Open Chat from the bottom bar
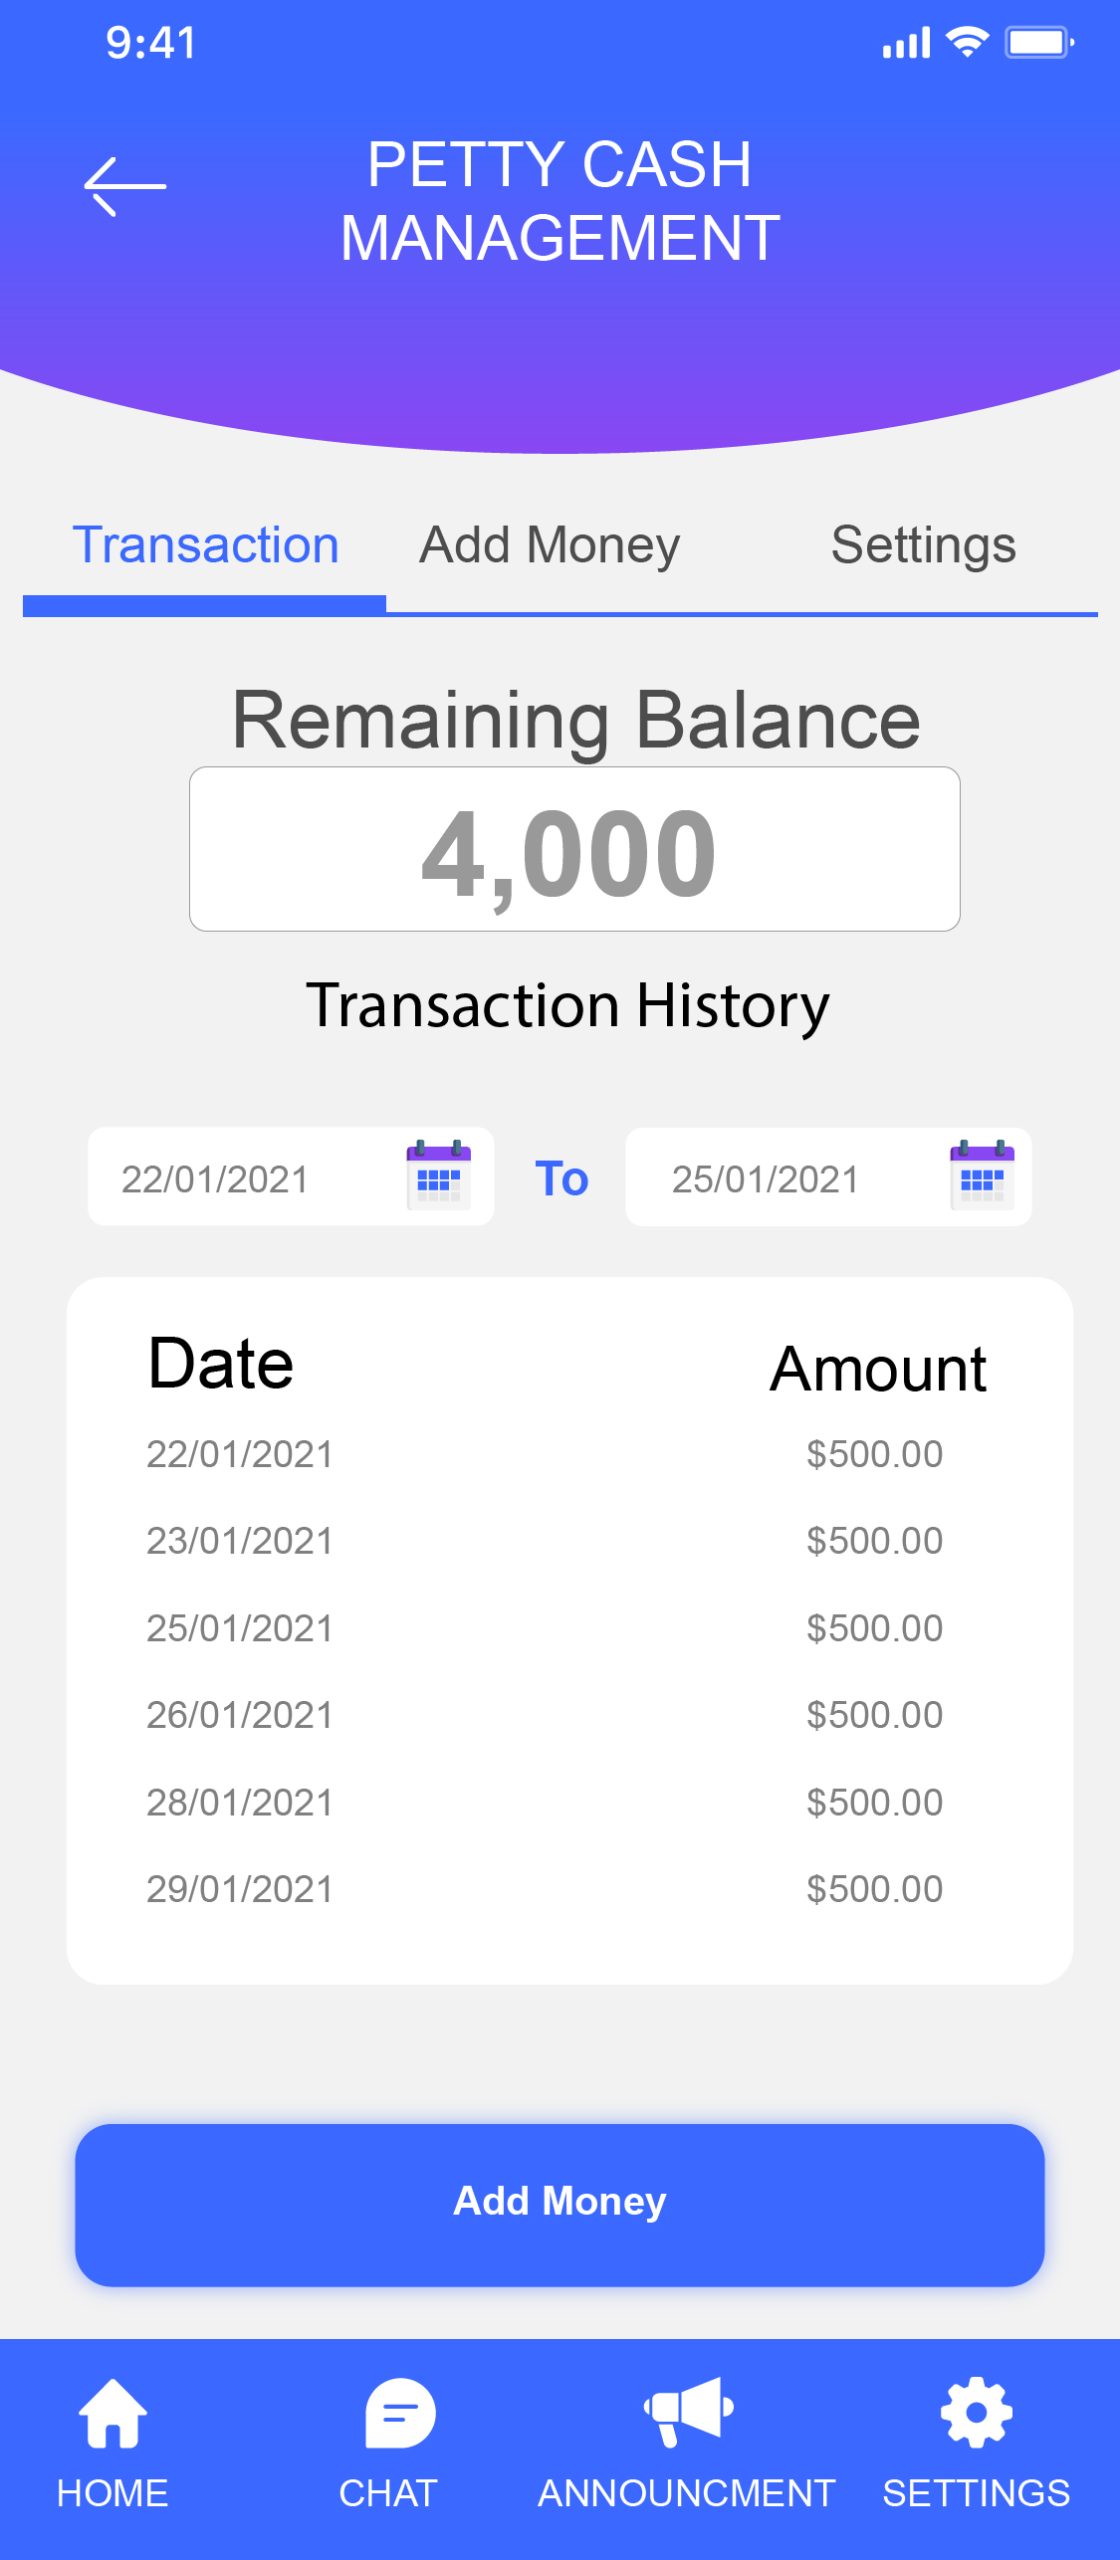The width and height of the screenshot is (1120, 2560). click(399, 2441)
